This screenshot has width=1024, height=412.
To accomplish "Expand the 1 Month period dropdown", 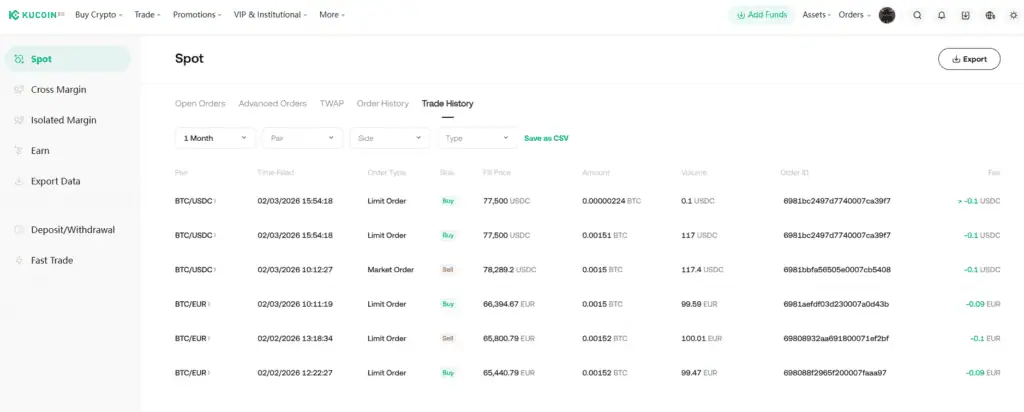I will click(215, 138).
